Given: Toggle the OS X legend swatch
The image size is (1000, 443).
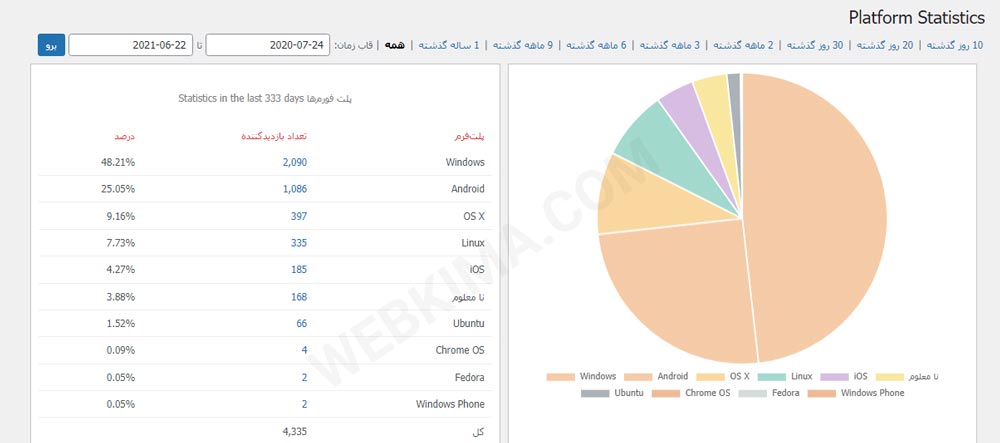Looking at the screenshot, I should tap(710, 377).
